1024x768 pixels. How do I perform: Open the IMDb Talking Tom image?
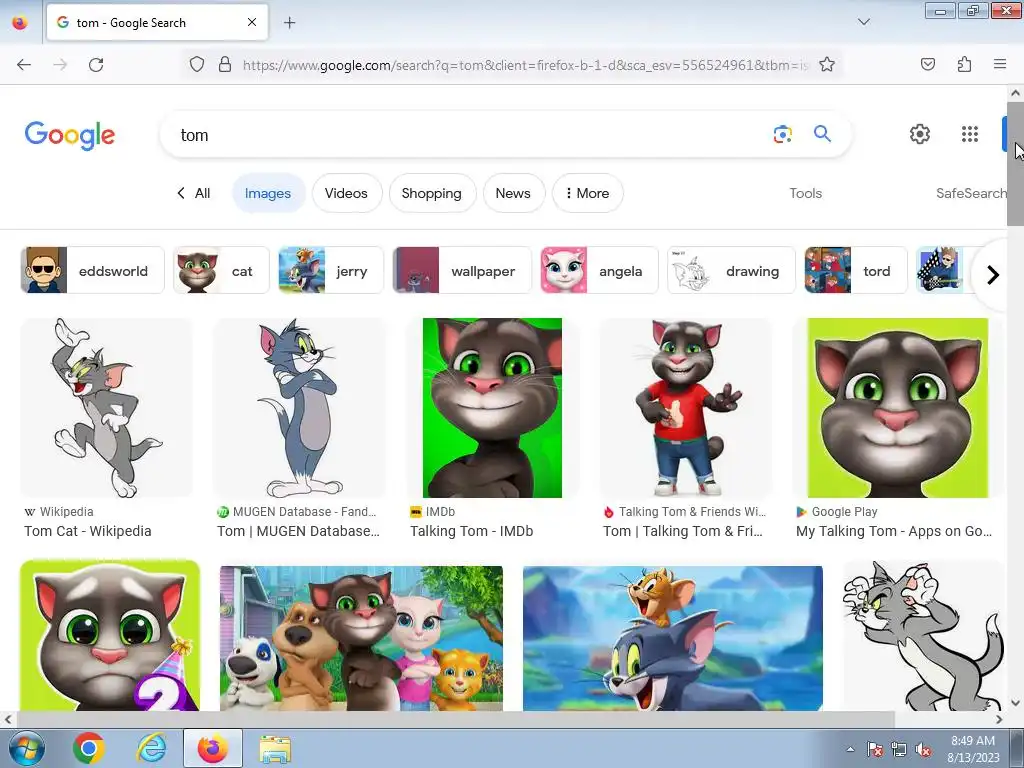click(492, 408)
